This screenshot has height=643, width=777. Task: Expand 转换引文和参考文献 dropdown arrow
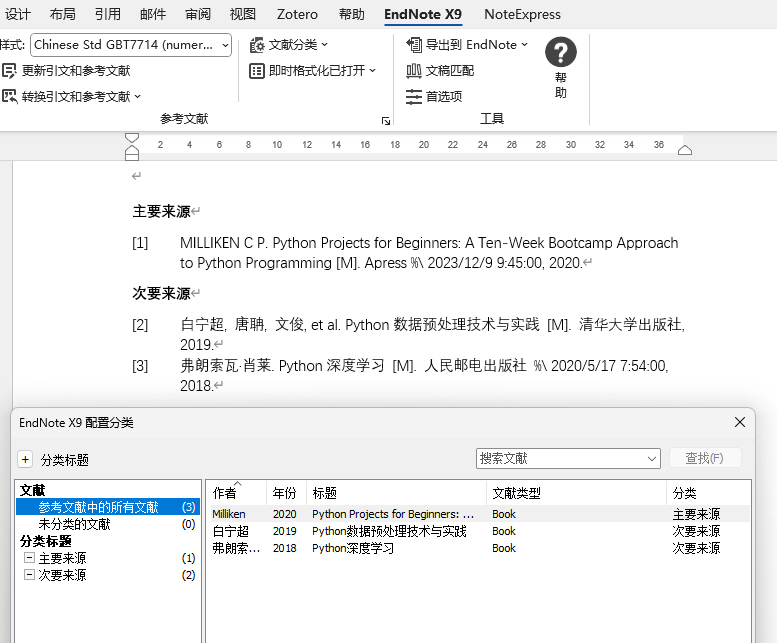[x=138, y=96]
